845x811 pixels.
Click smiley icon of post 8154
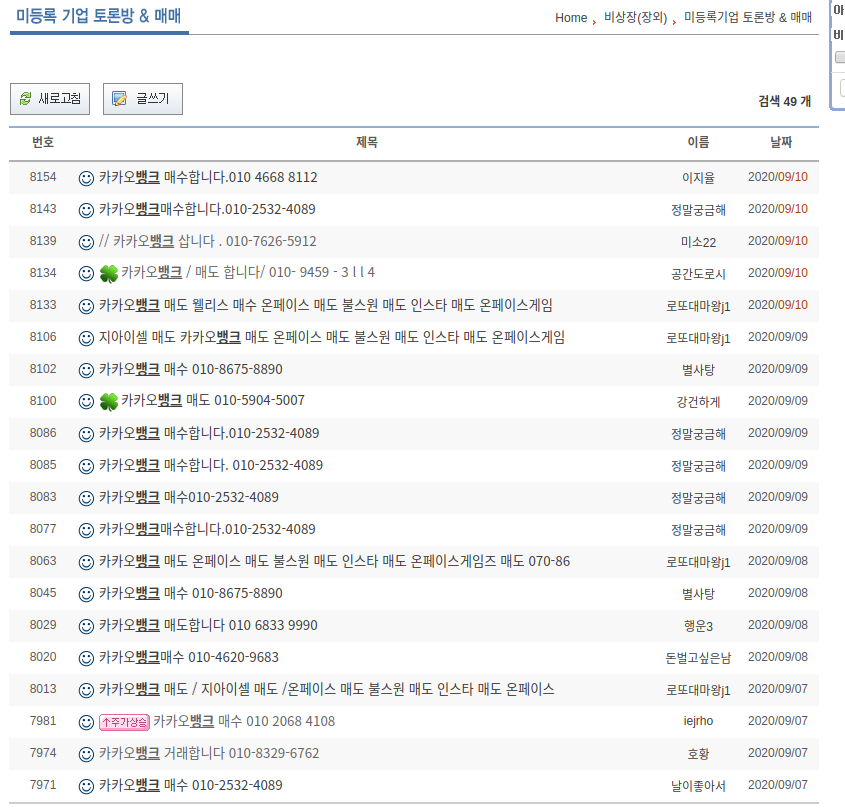pos(86,178)
